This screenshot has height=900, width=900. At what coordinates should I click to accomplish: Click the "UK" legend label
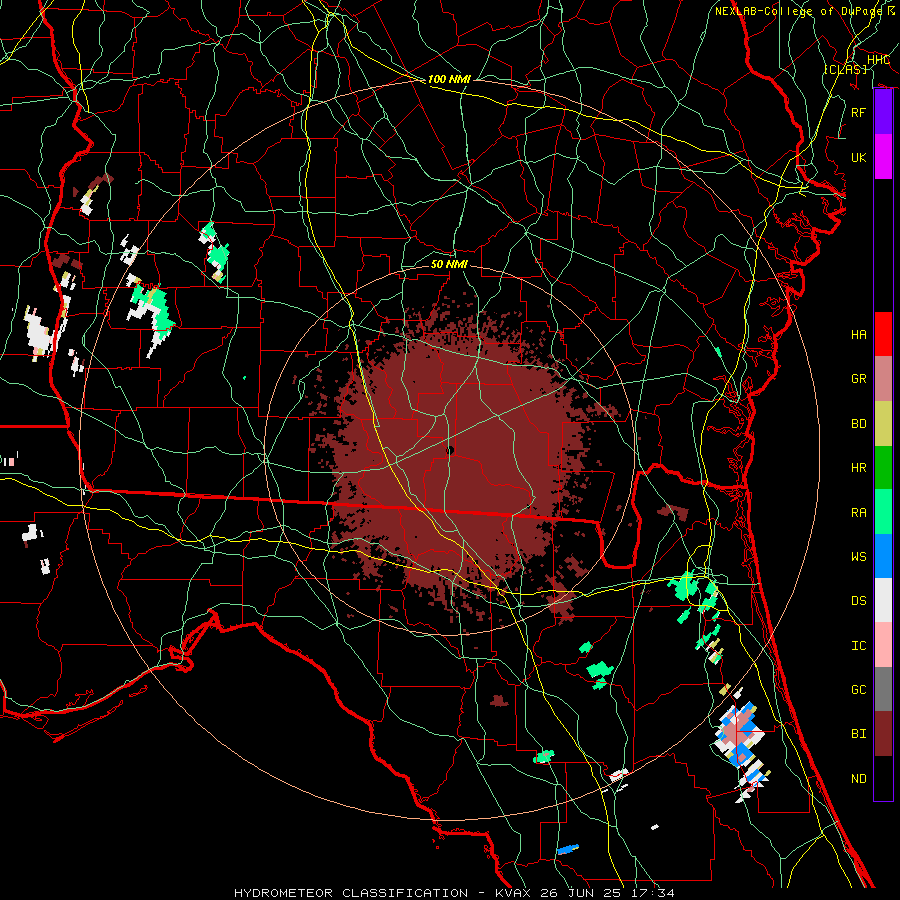pos(859,157)
